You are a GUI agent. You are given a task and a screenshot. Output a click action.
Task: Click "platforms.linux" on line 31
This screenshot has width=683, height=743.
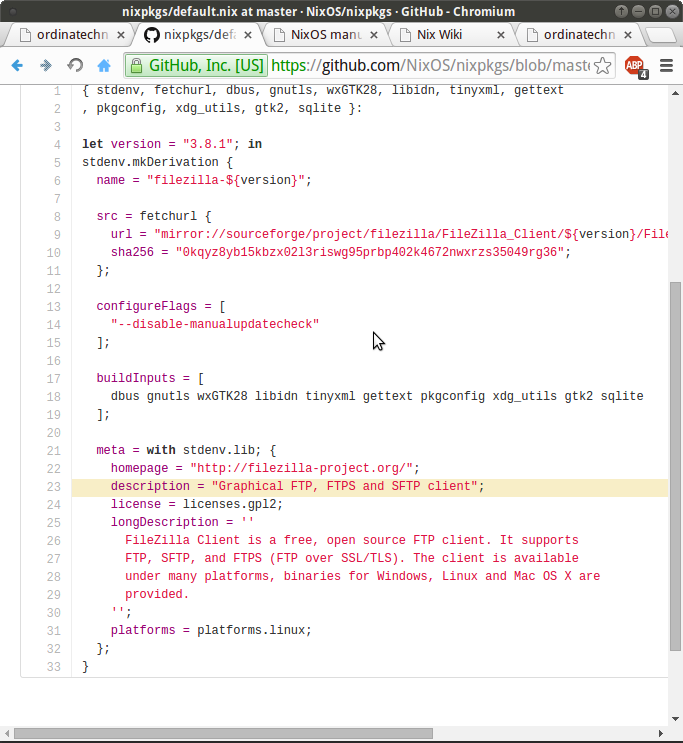point(251,630)
